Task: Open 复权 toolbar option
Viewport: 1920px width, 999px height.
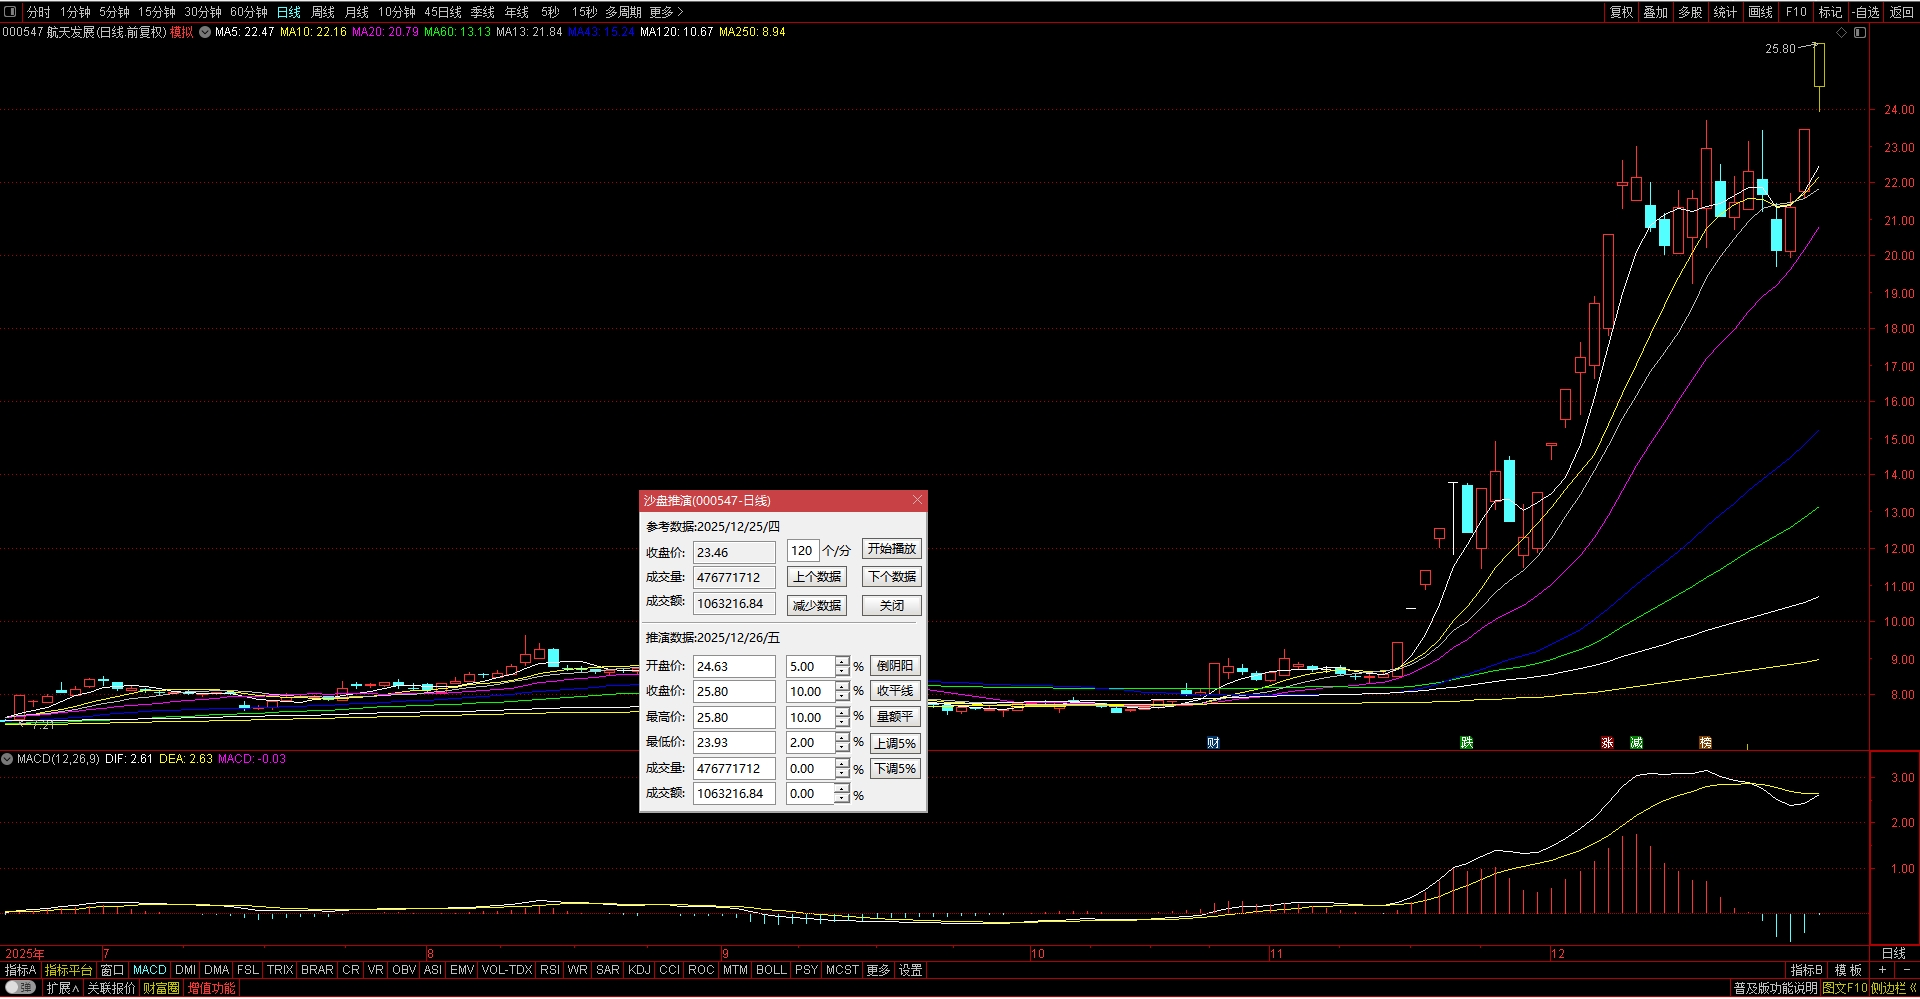Action: click(x=1621, y=12)
